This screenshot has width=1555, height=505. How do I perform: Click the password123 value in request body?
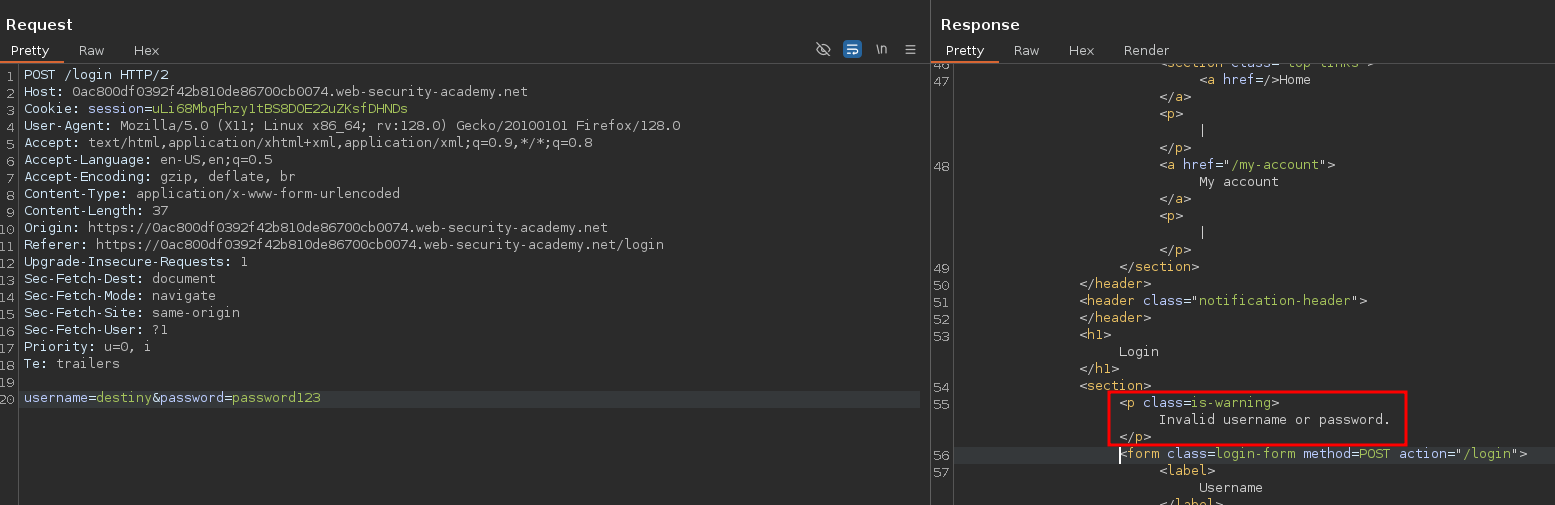tap(276, 398)
